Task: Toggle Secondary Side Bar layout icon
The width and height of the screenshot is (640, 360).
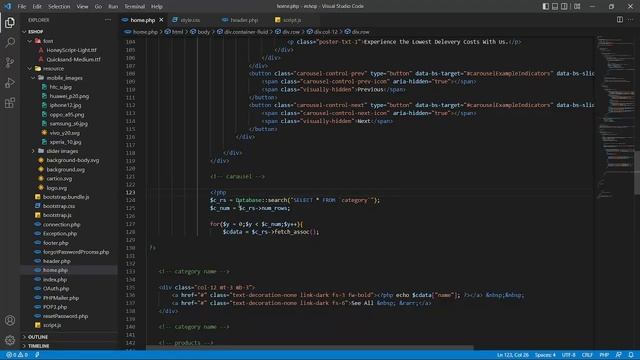Action: (564, 6)
